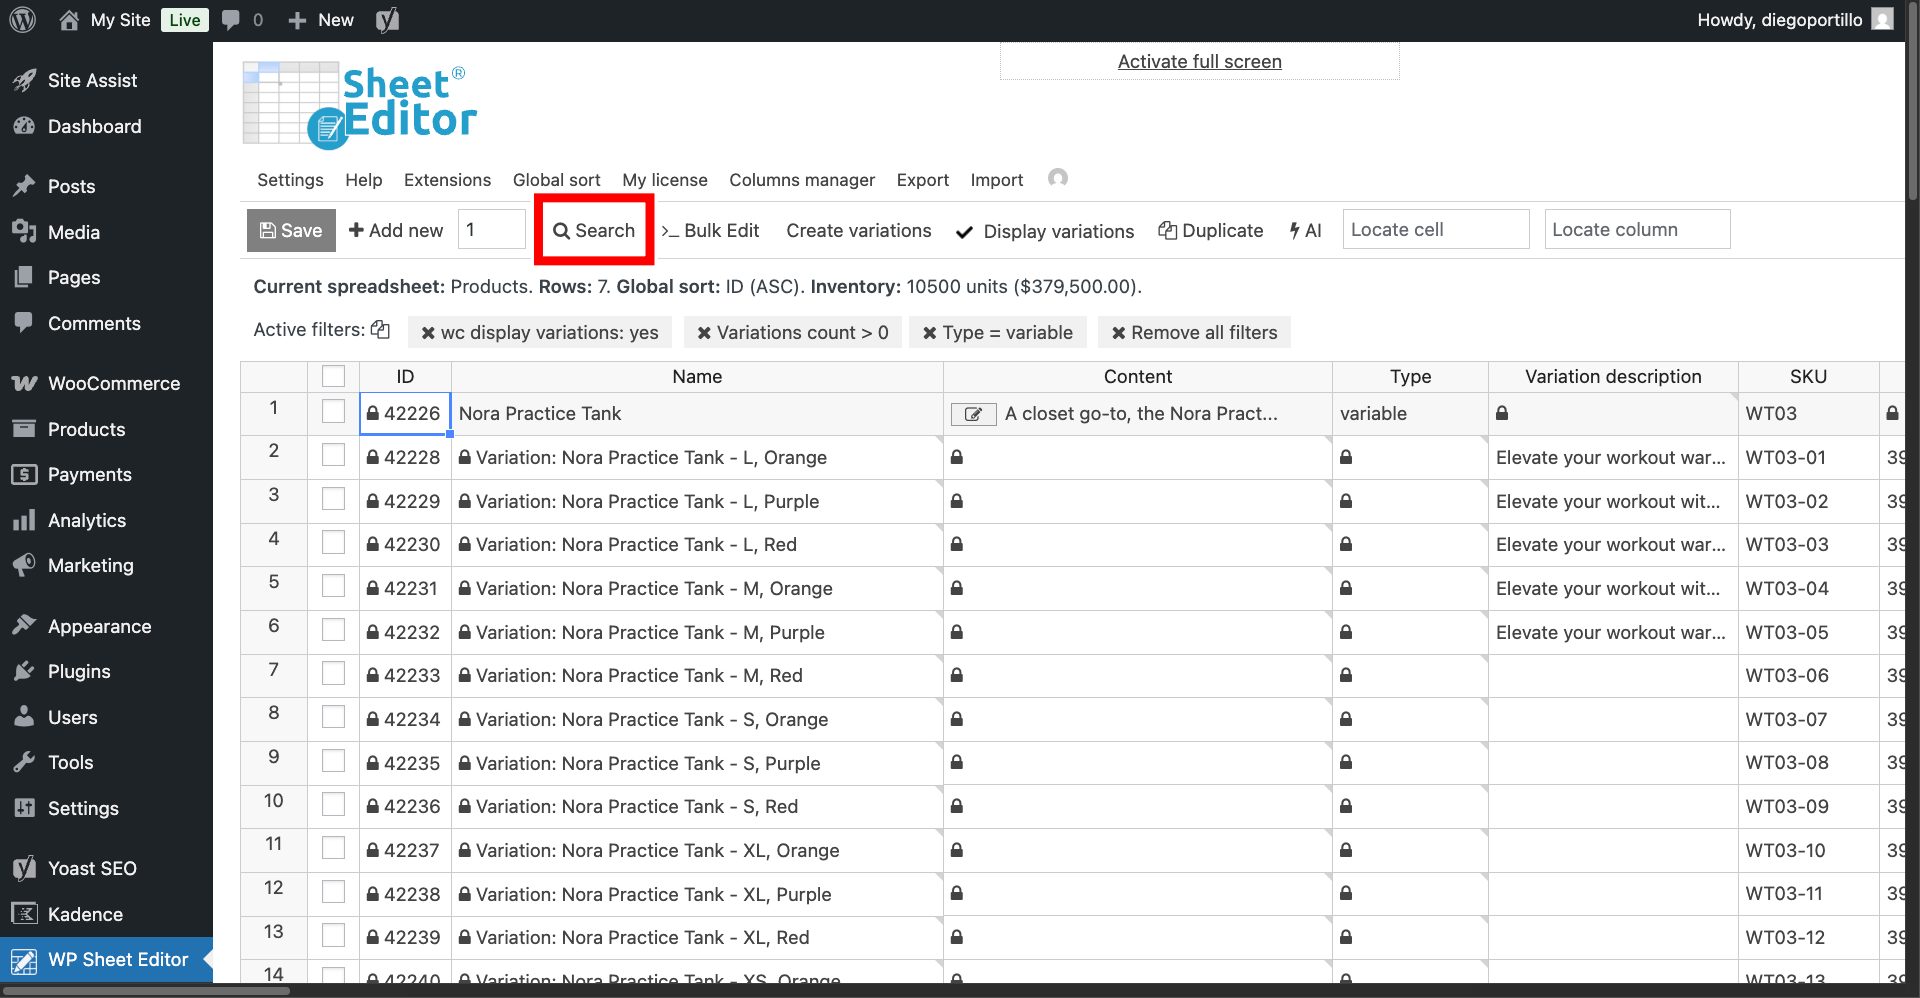Click the Save button
This screenshot has height=998, width=1920.
coord(291,230)
